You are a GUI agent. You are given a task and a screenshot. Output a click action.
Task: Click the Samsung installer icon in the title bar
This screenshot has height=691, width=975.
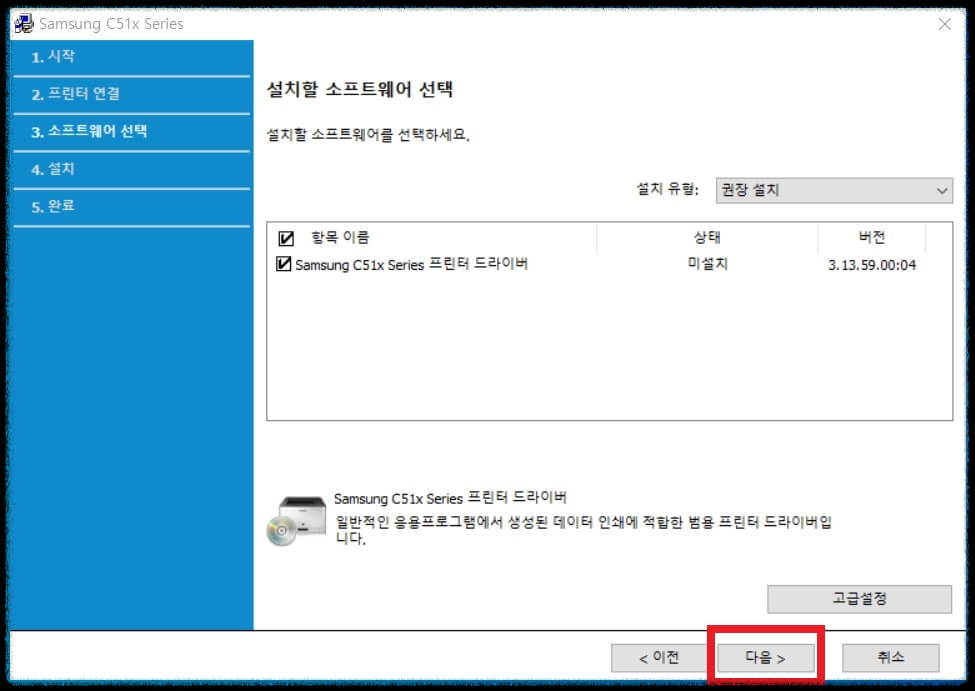[x=22, y=23]
